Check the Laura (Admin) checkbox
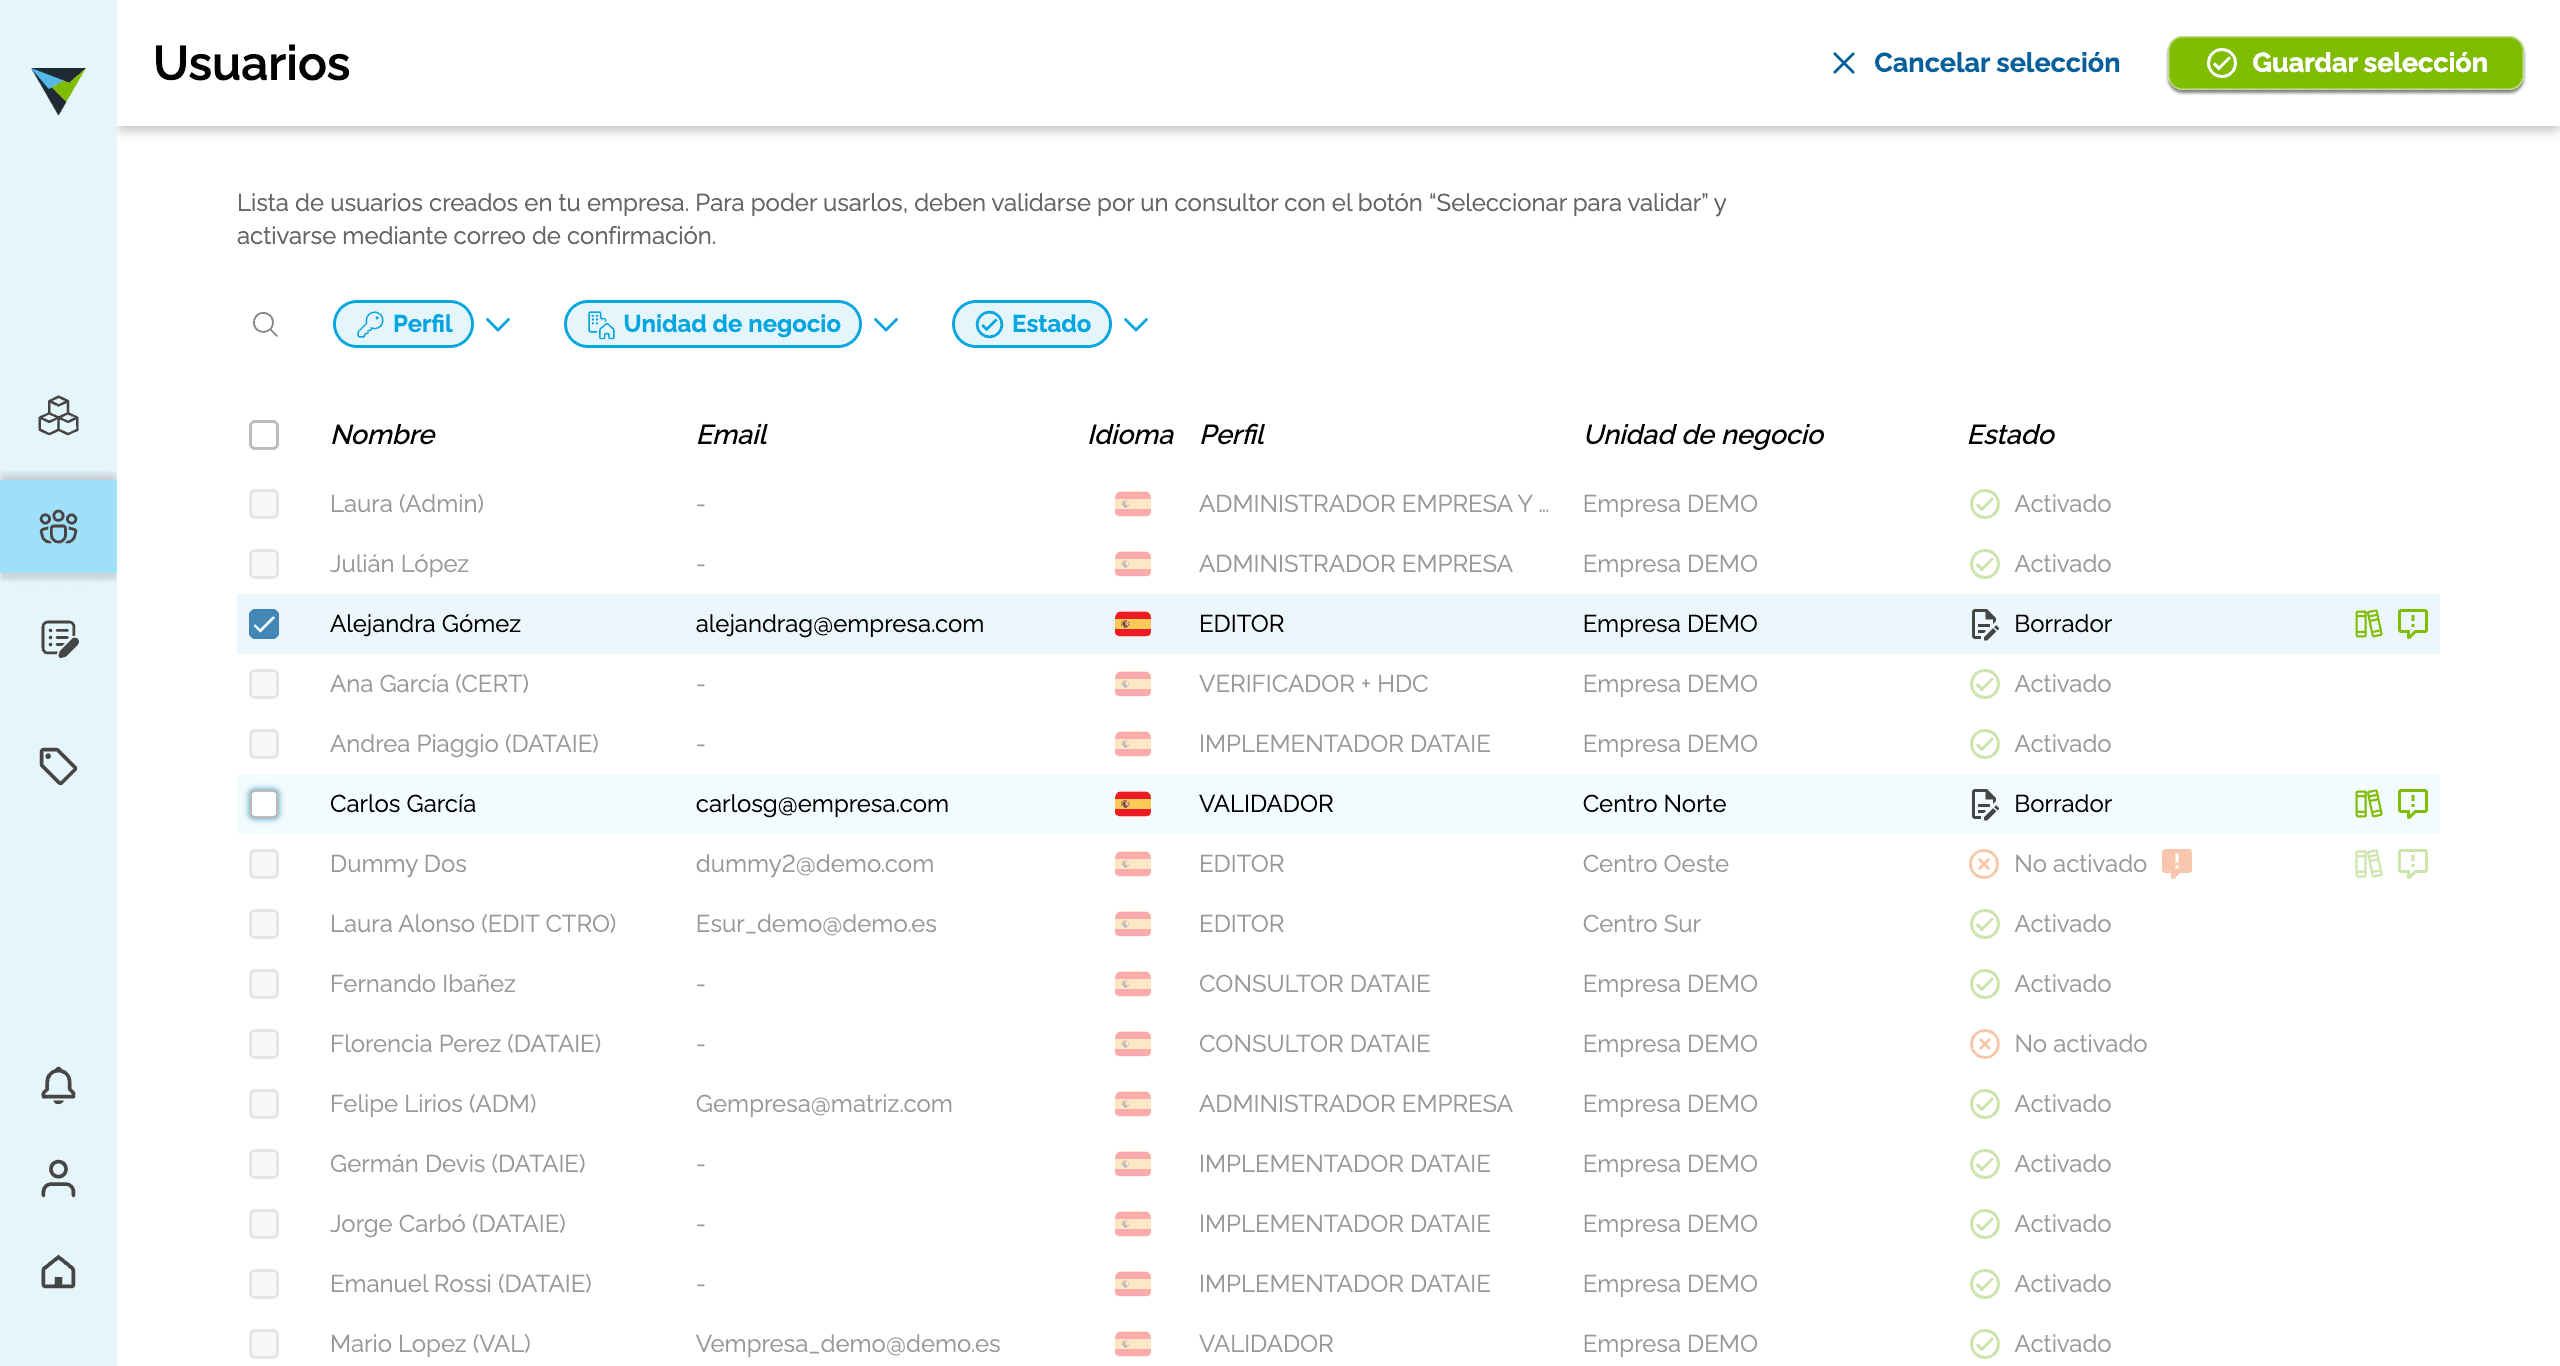 click(x=264, y=504)
